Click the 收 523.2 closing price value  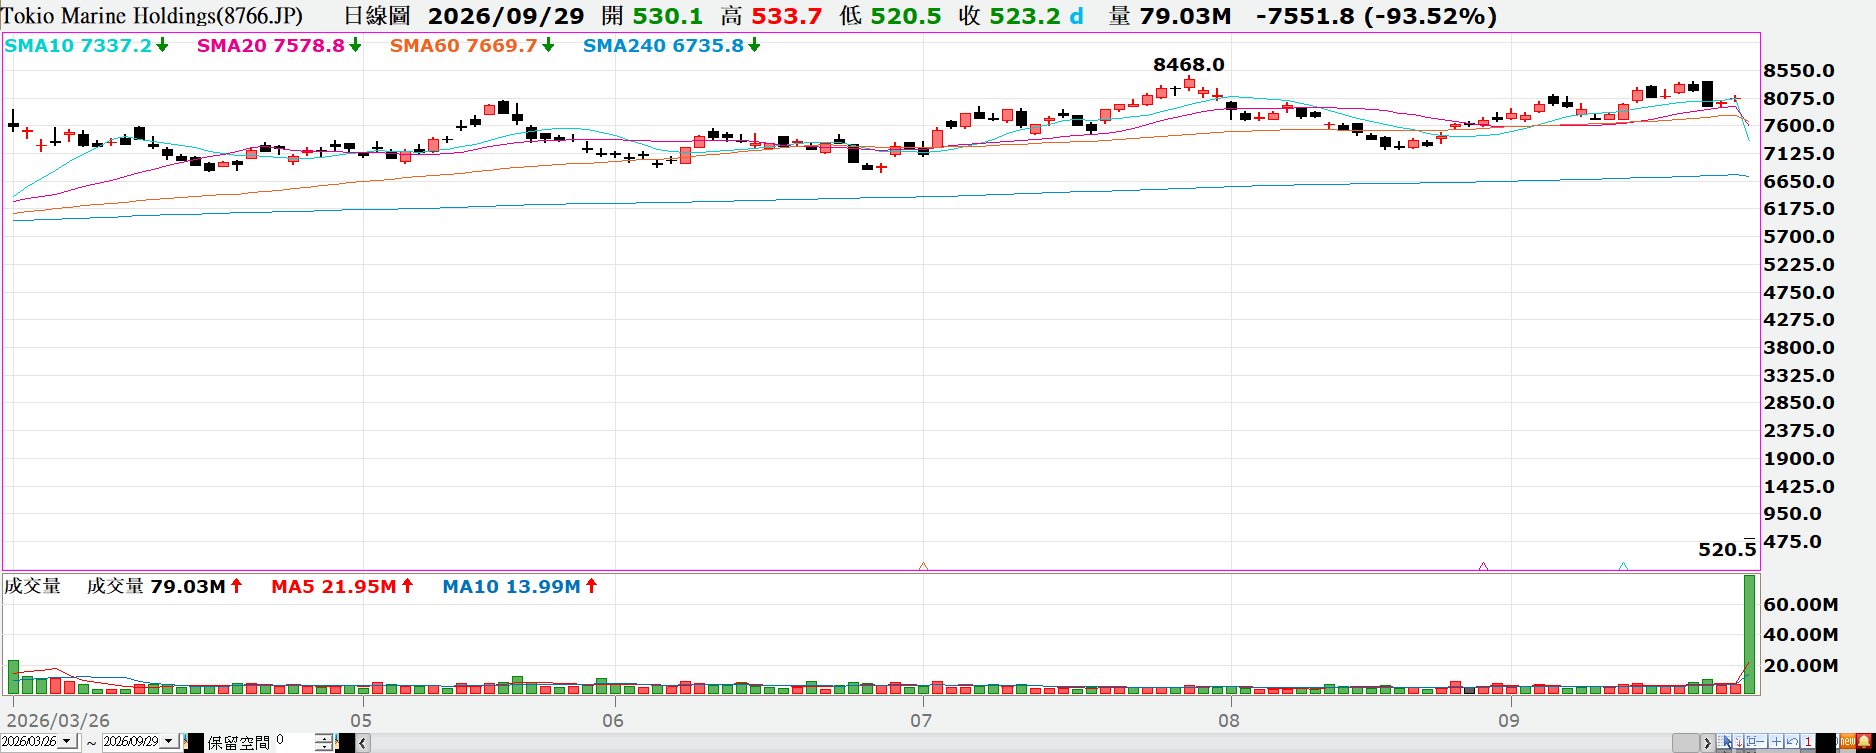[x=1009, y=16]
